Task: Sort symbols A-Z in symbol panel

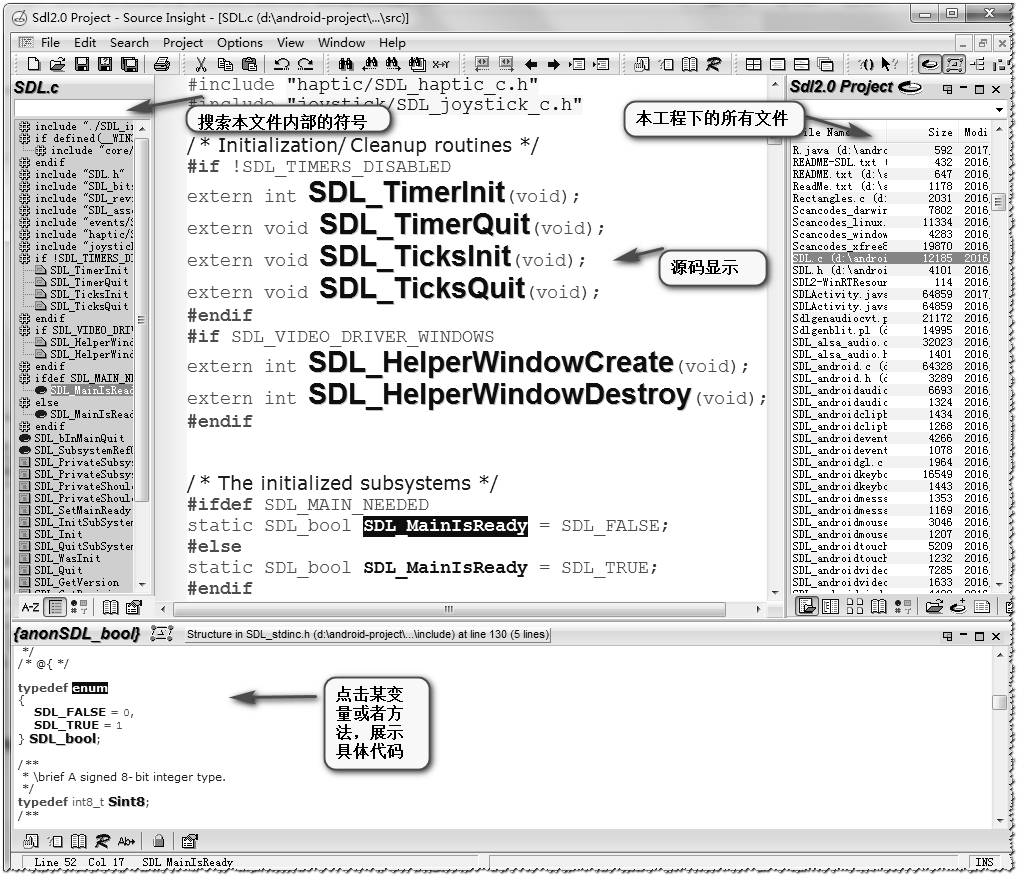Action: [x=30, y=607]
